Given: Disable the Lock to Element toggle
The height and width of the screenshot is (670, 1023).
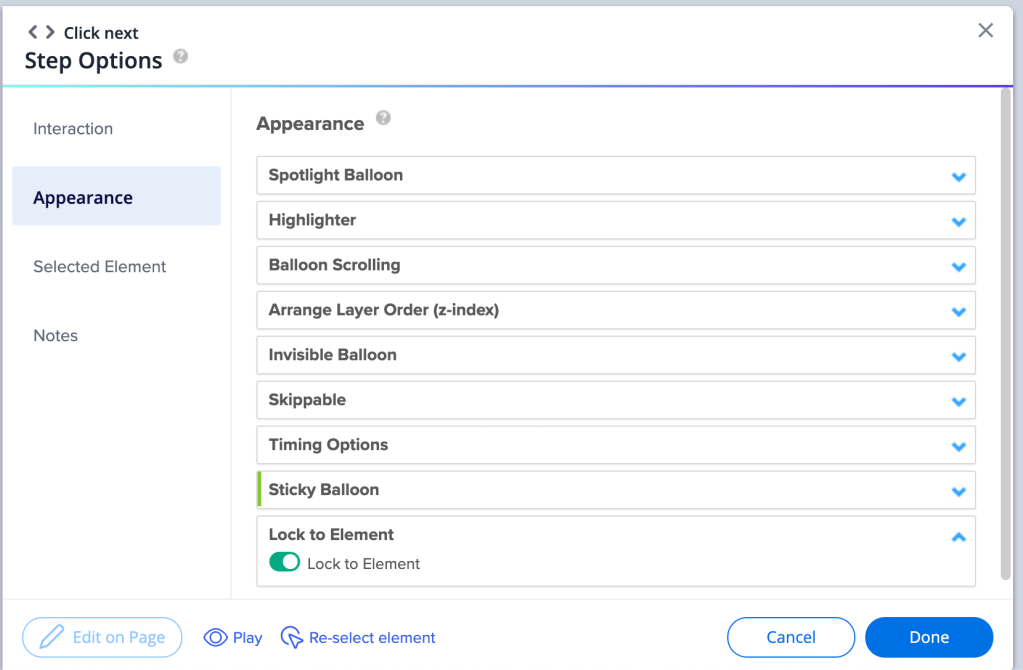Looking at the screenshot, I should 285,563.
